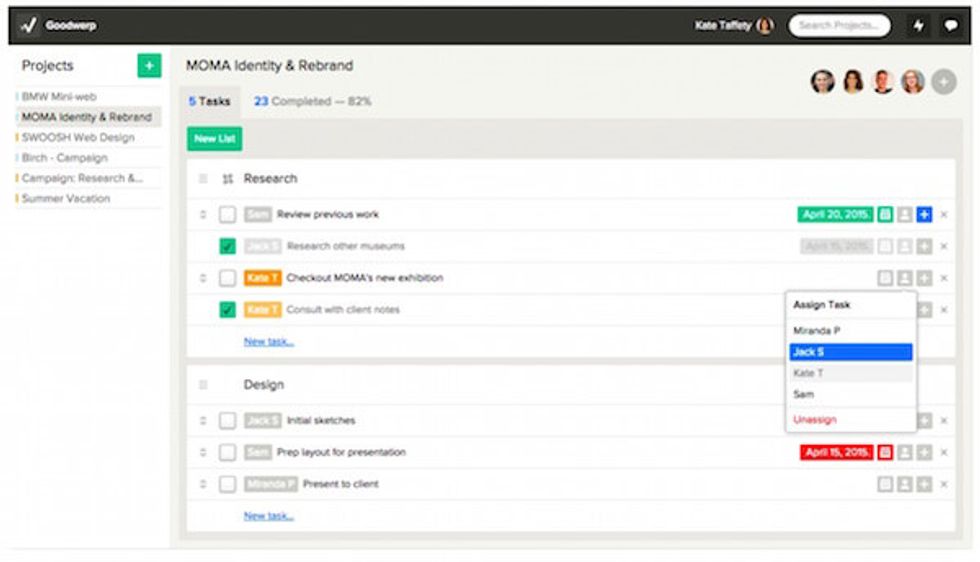Click plus icon on Checkout MOMA's new exhibition
The width and height of the screenshot is (980, 562).
click(x=924, y=278)
